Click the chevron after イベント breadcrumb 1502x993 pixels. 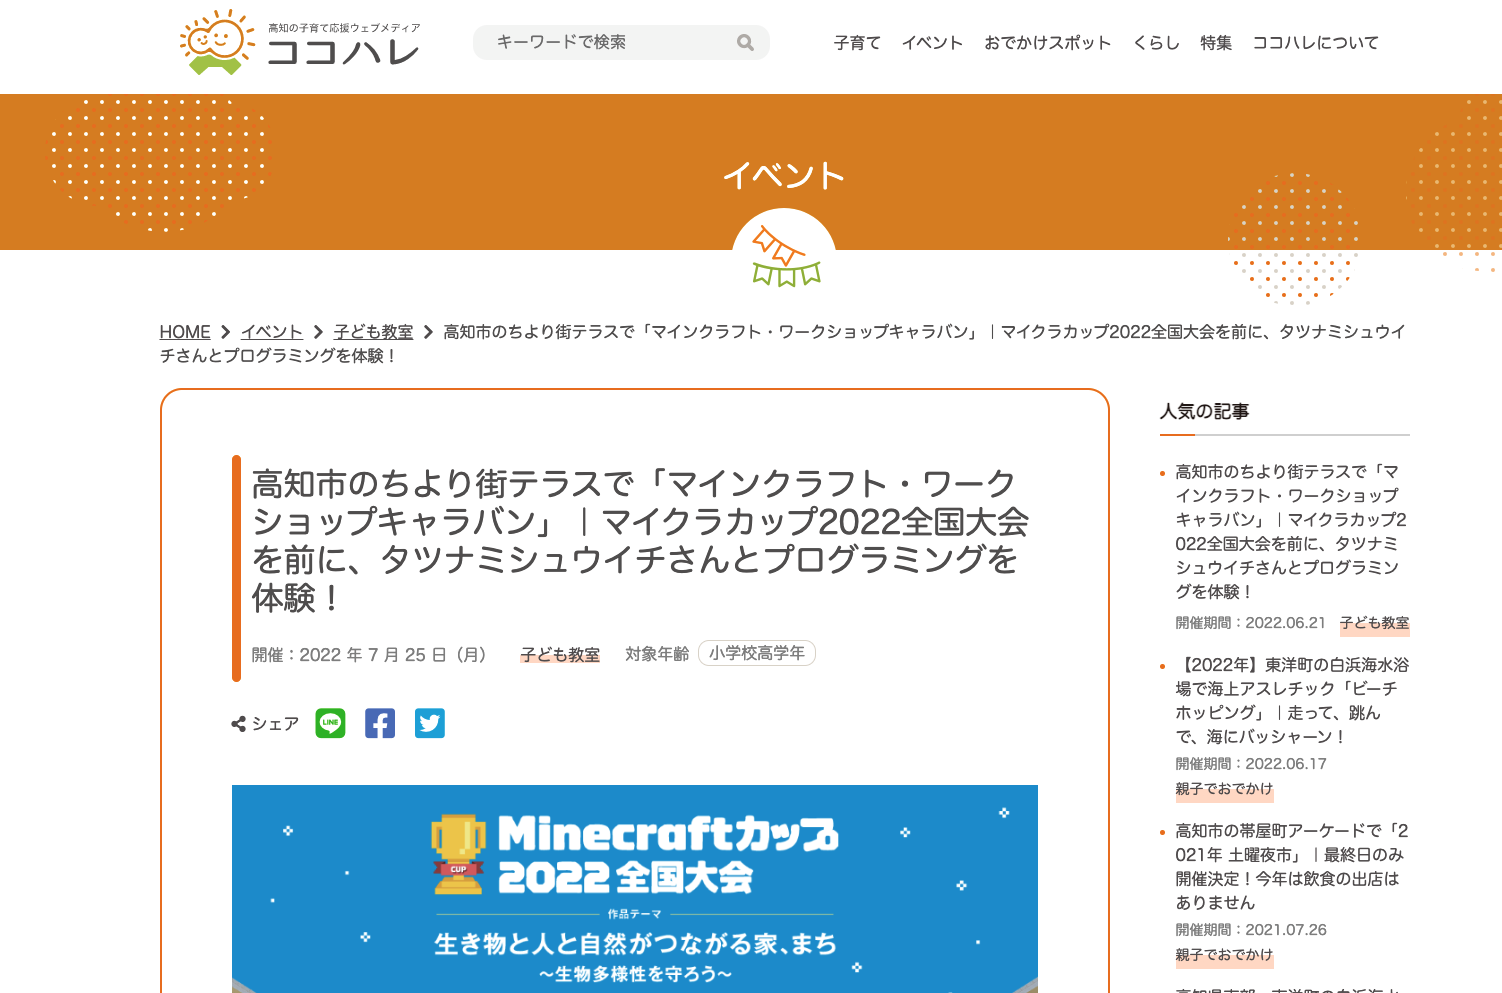point(318,331)
